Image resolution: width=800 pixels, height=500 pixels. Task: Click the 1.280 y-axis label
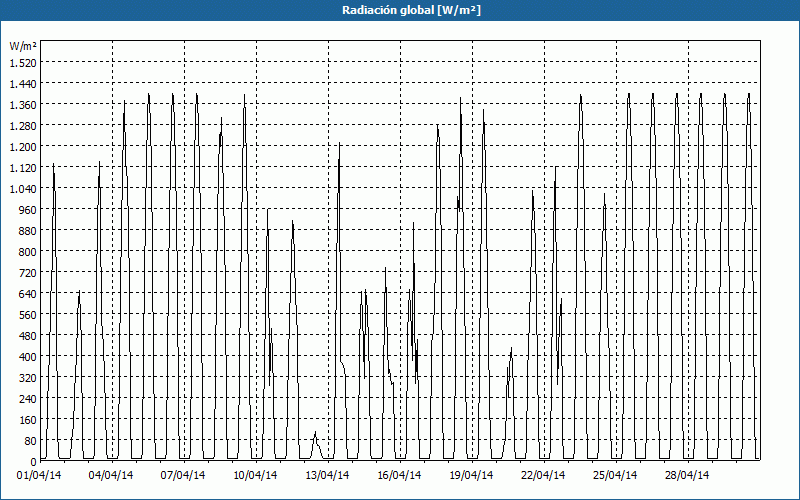click(23, 126)
